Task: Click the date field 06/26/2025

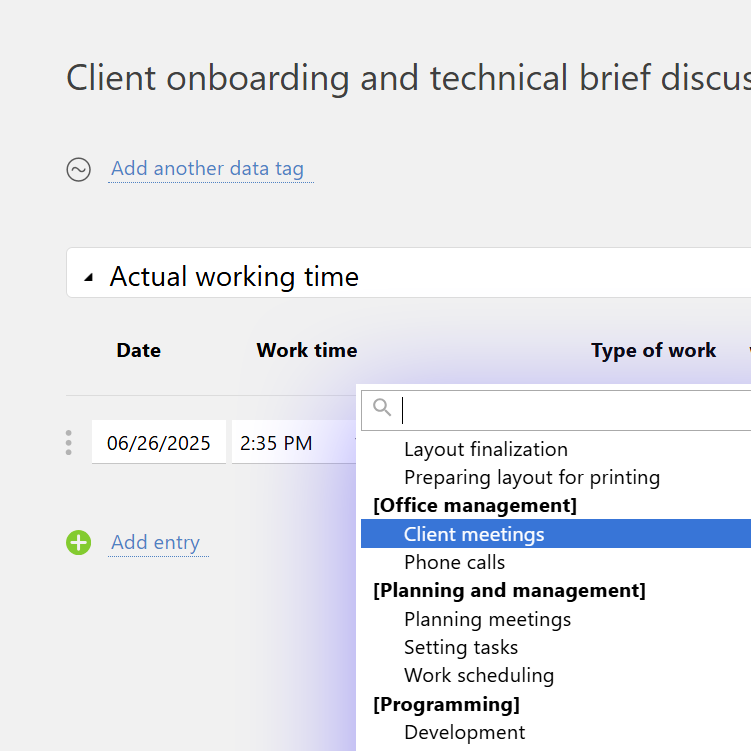Action: click(x=159, y=443)
